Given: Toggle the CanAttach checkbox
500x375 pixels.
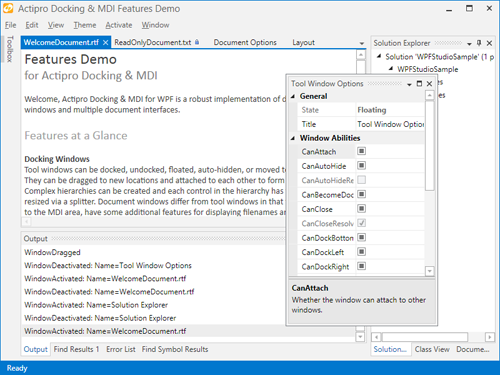Looking at the screenshot, I should (x=361, y=151).
